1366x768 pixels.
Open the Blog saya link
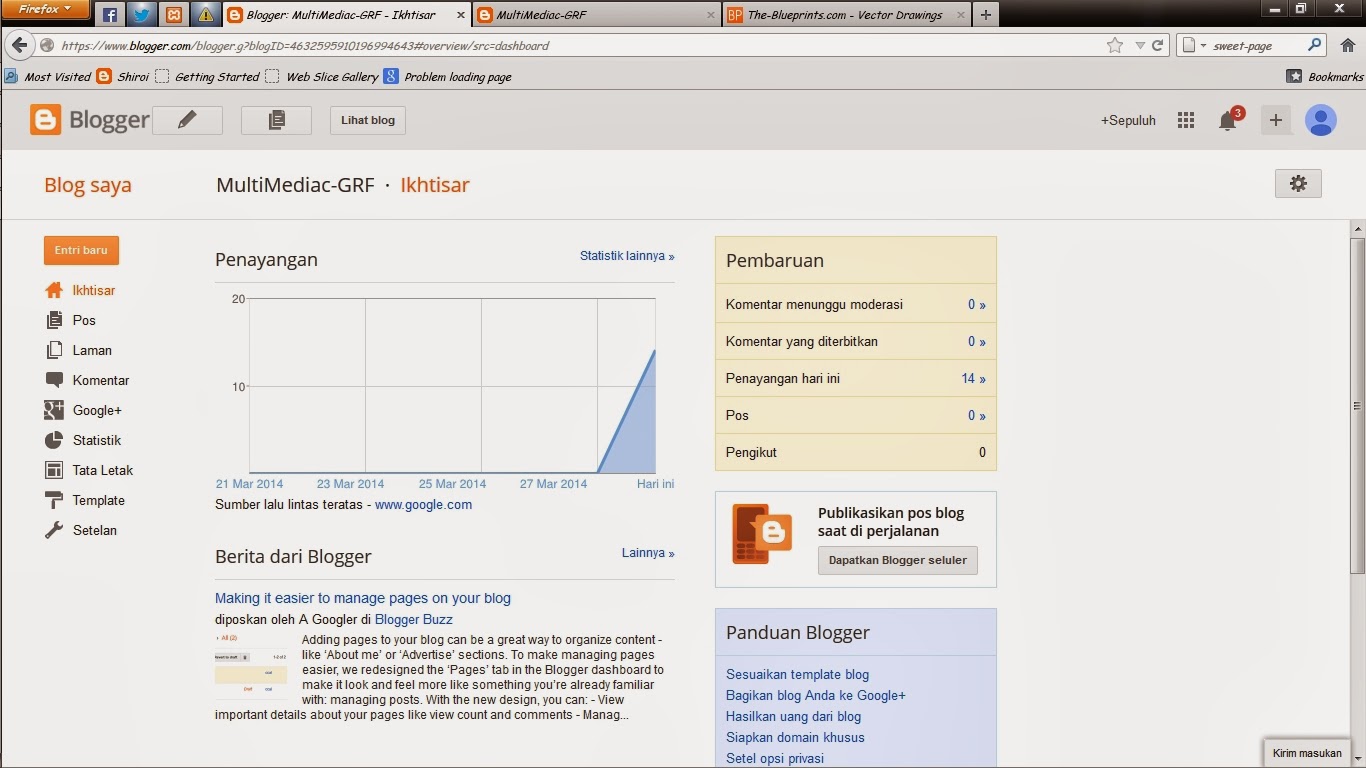pos(88,185)
